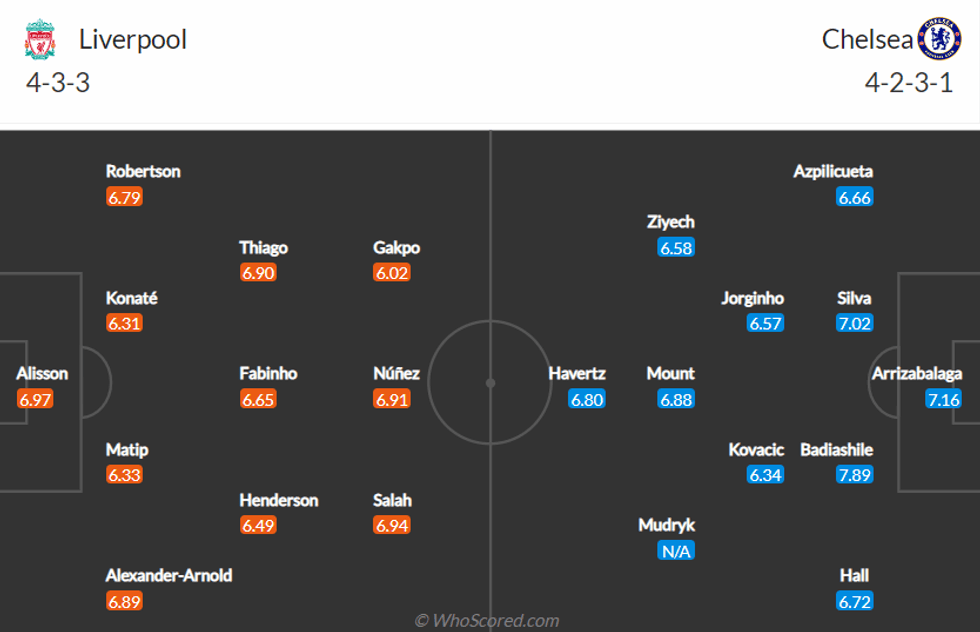
Task: Click Salah's 6.94 rating badge
Action: click(392, 525)
